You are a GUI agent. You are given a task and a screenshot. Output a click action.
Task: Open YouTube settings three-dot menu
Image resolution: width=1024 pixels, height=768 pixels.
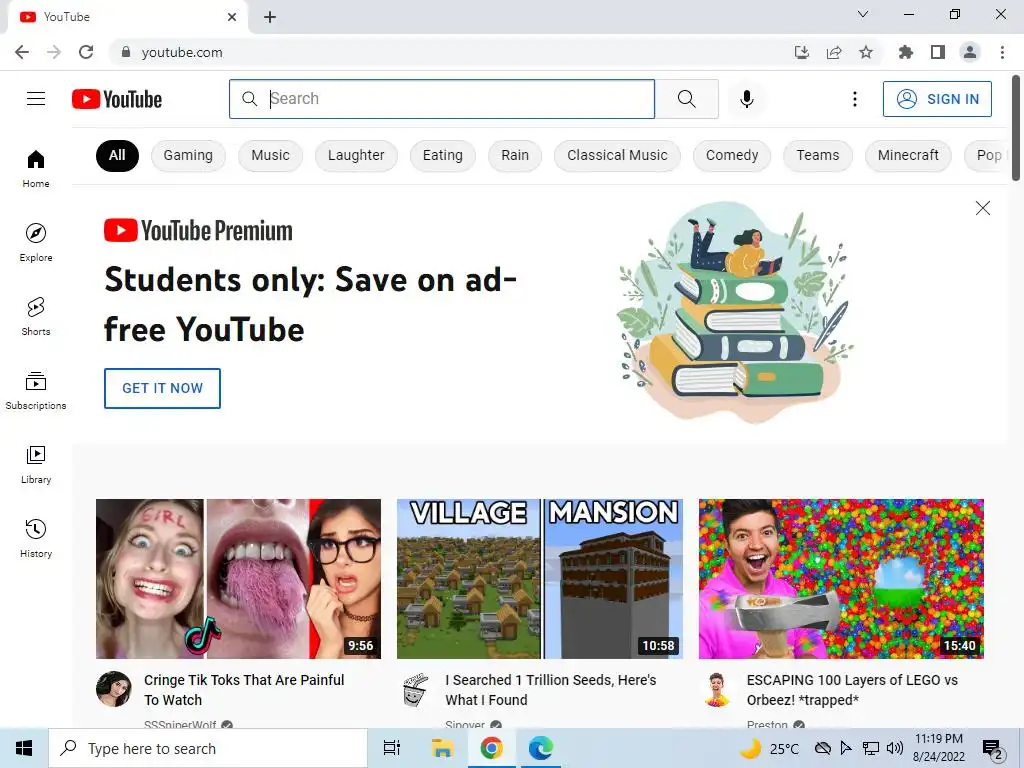pyautogui.click(x=854, y=99)
